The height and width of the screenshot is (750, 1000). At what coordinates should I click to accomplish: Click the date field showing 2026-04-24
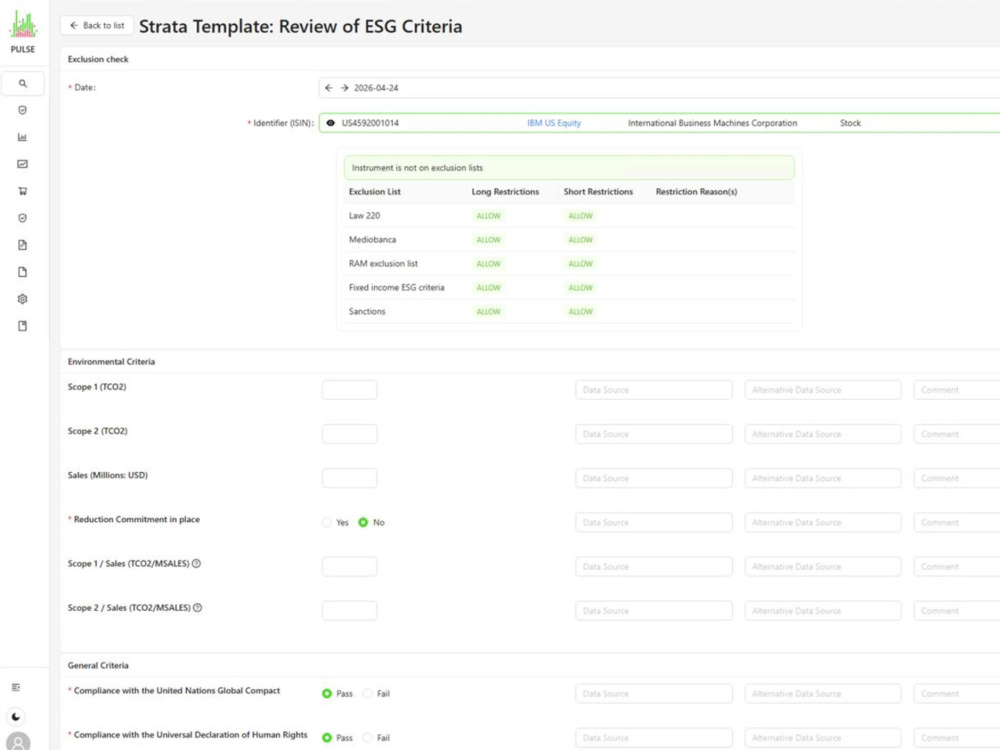(659, 88)
